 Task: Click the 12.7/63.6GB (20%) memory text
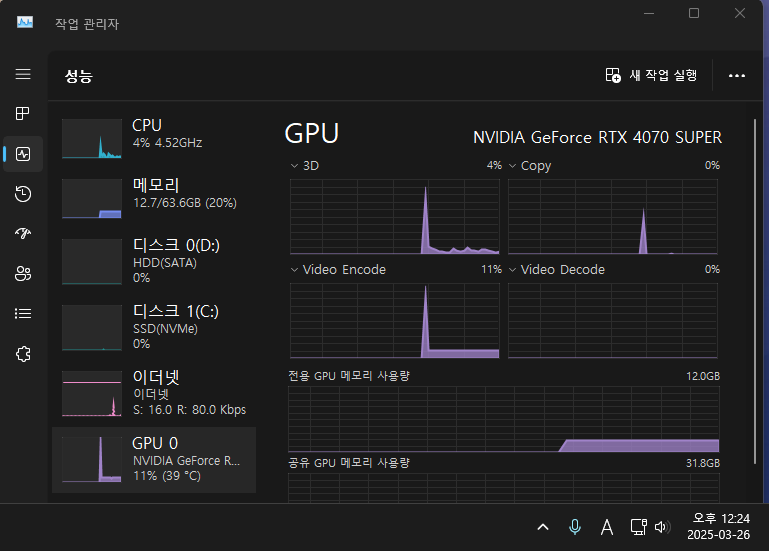(x=185, y=203)
